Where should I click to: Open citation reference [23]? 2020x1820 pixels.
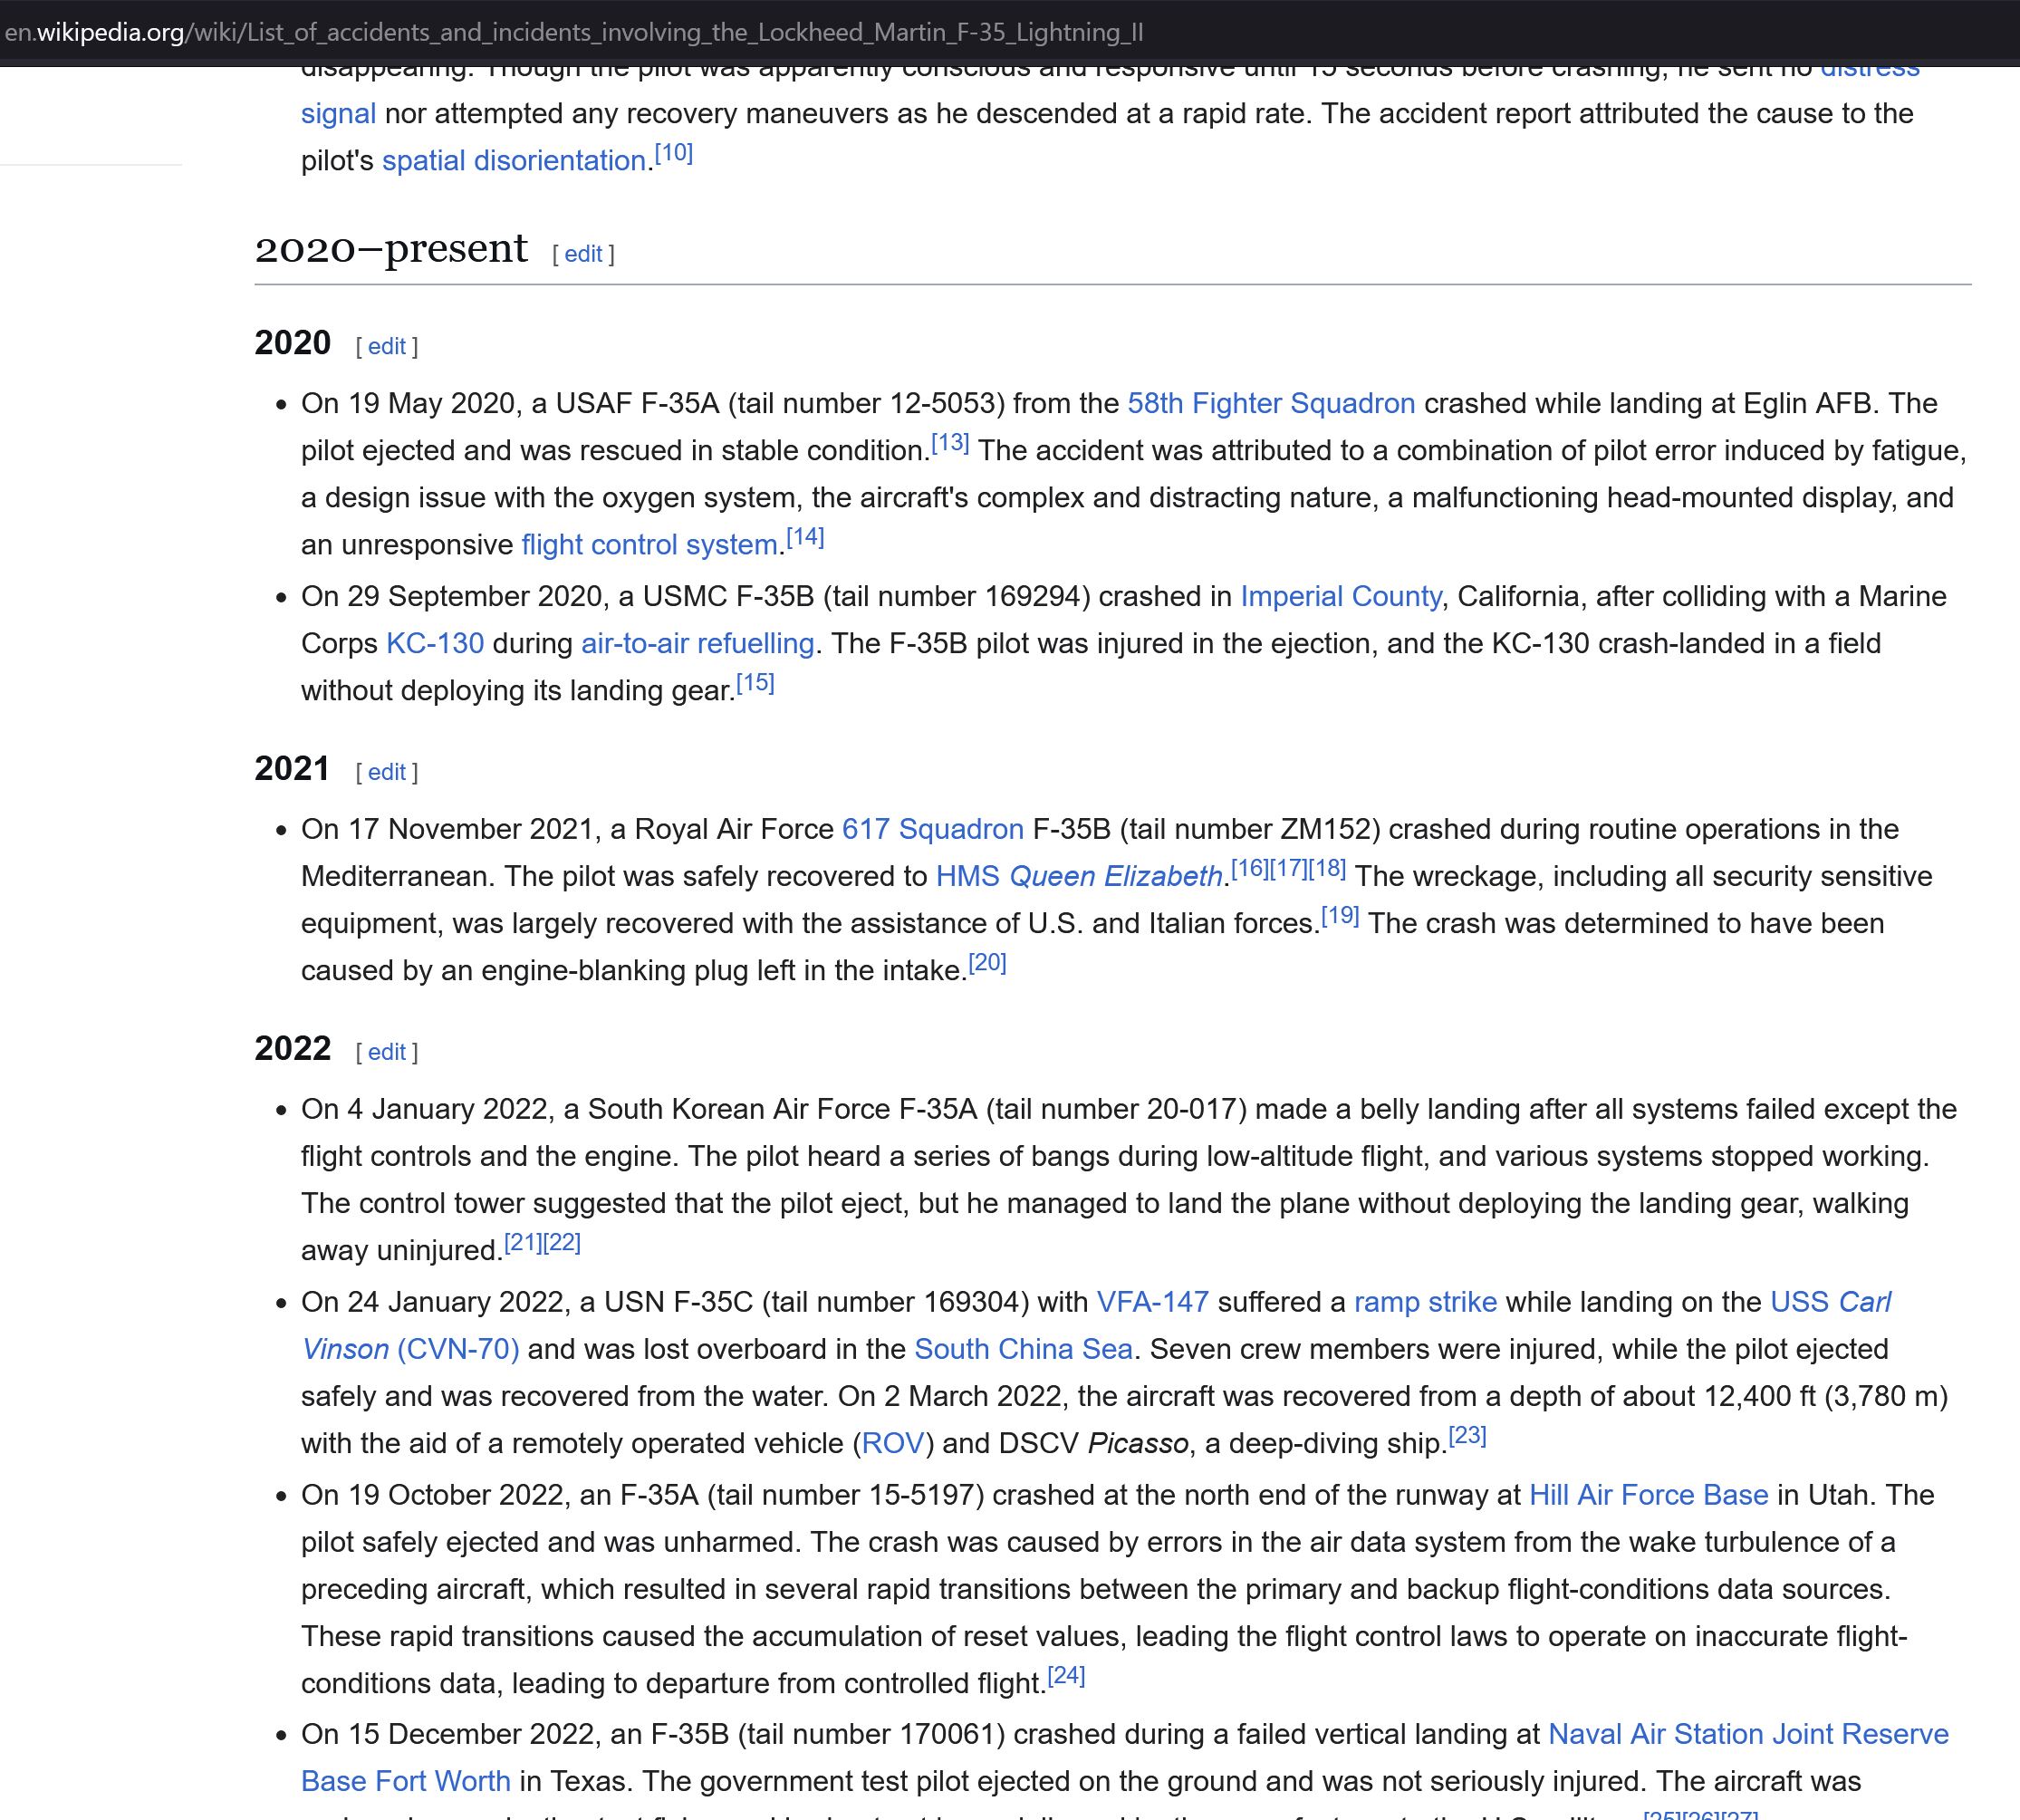(1467, 1436)
